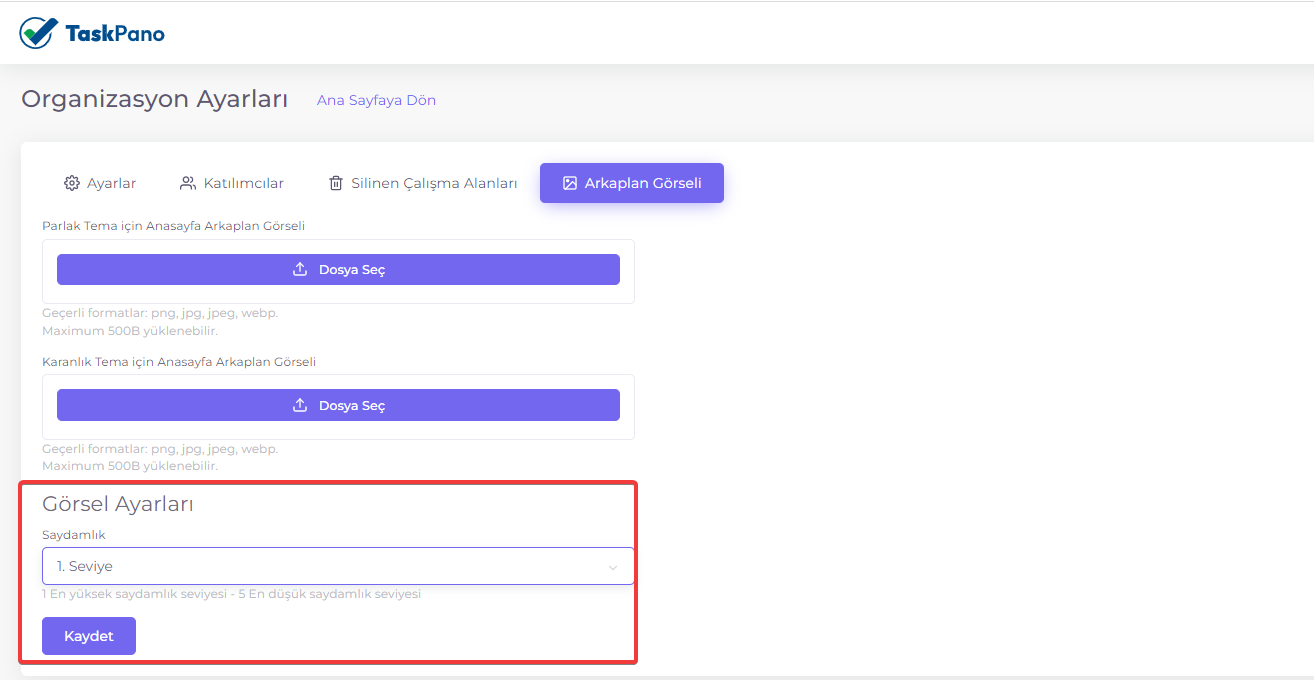Follow the Ana Sayfaya Dön link
Viewport: 1314px width, 680px height.
[x=376, y=100]
